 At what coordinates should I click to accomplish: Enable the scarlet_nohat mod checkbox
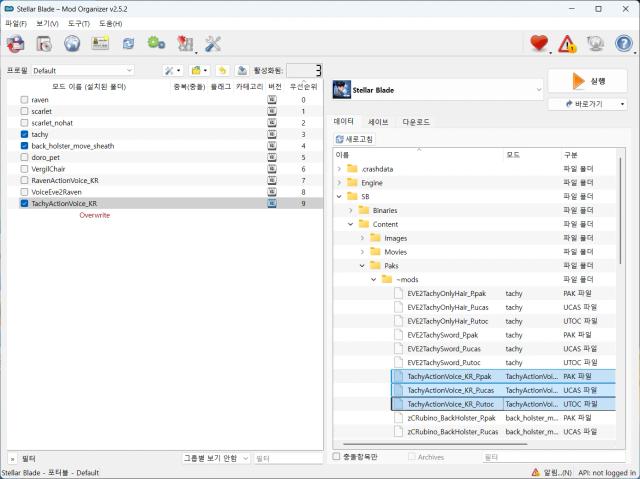click(x=24, y=123)
